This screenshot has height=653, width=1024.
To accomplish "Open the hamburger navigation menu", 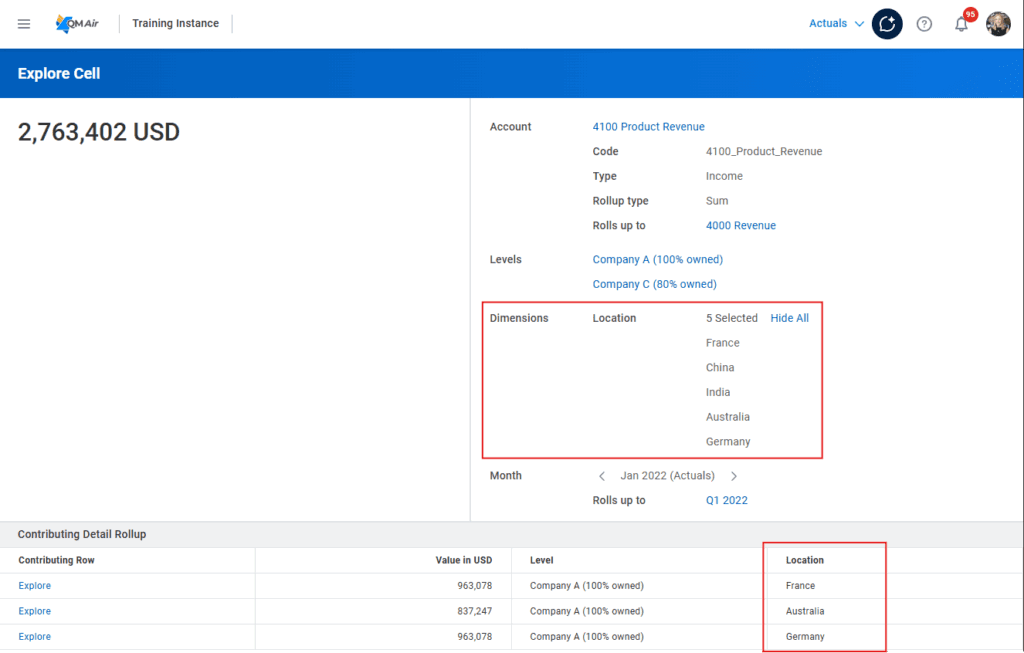I will pos(23,23).
